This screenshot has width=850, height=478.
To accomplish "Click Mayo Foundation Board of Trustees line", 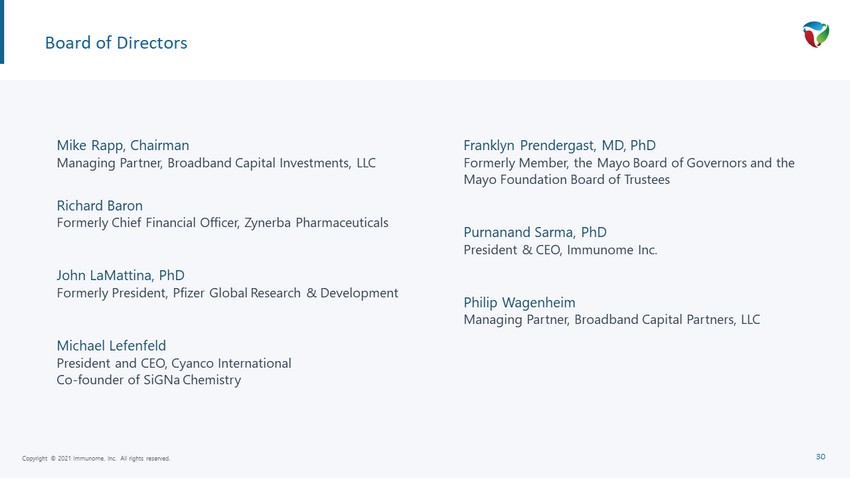I will [566, 180].
